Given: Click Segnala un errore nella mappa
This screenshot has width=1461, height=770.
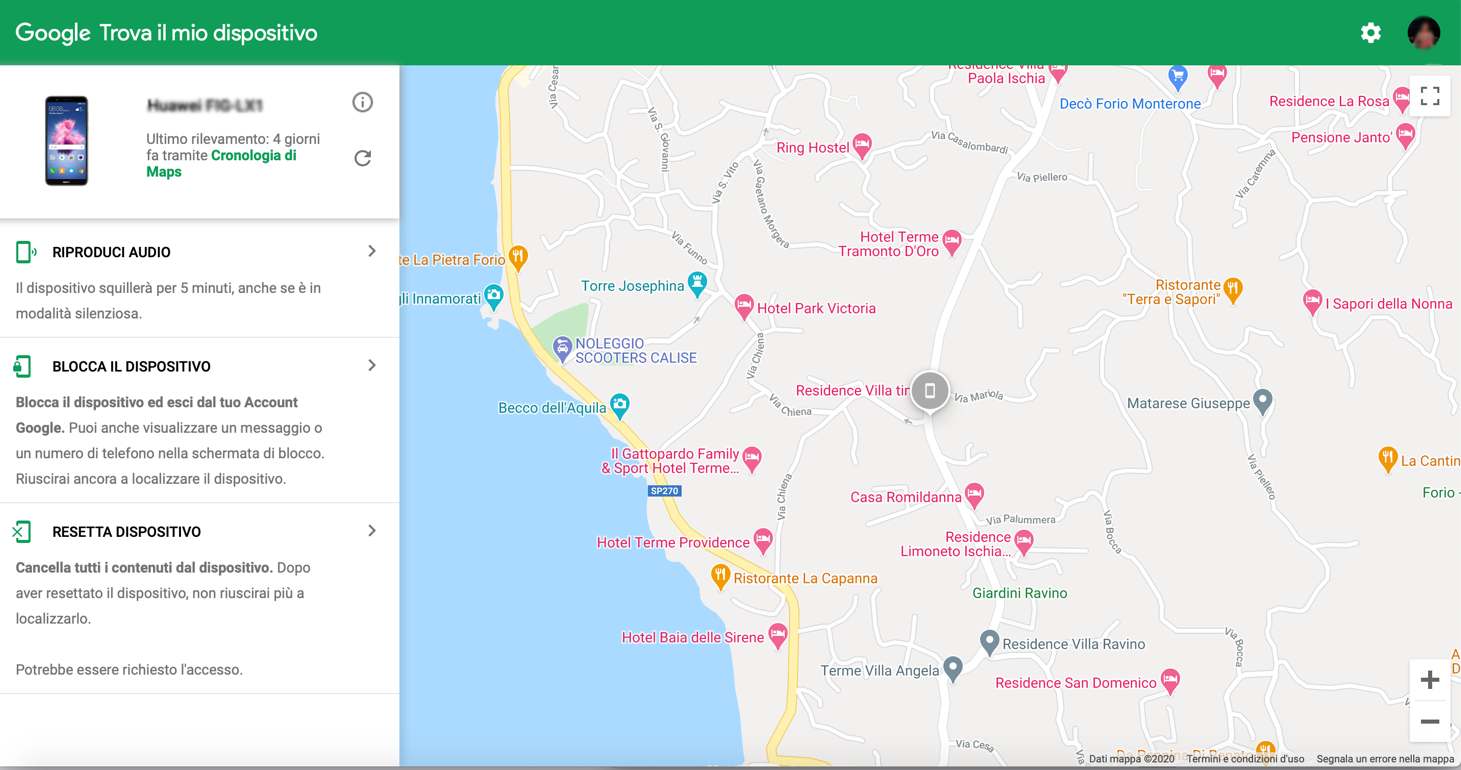Looking at the screenshot, I should tap(1385, 759).
